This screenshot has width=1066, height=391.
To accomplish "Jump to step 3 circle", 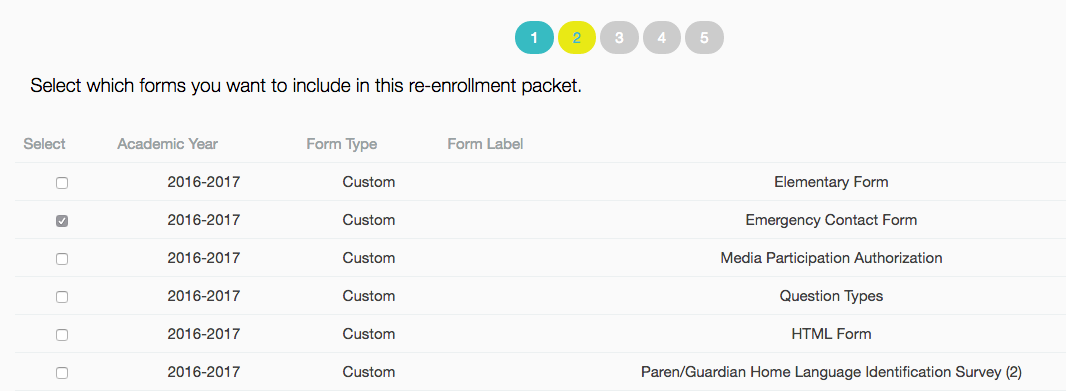I will click(619, 38).
